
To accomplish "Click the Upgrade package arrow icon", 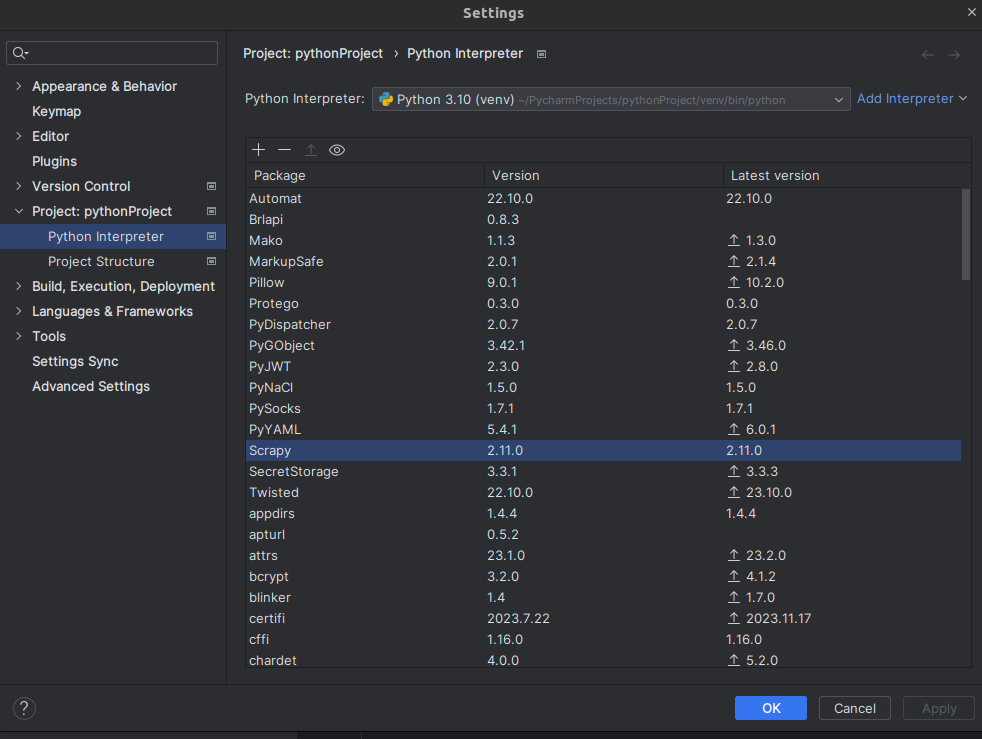I will pos(311,150).
